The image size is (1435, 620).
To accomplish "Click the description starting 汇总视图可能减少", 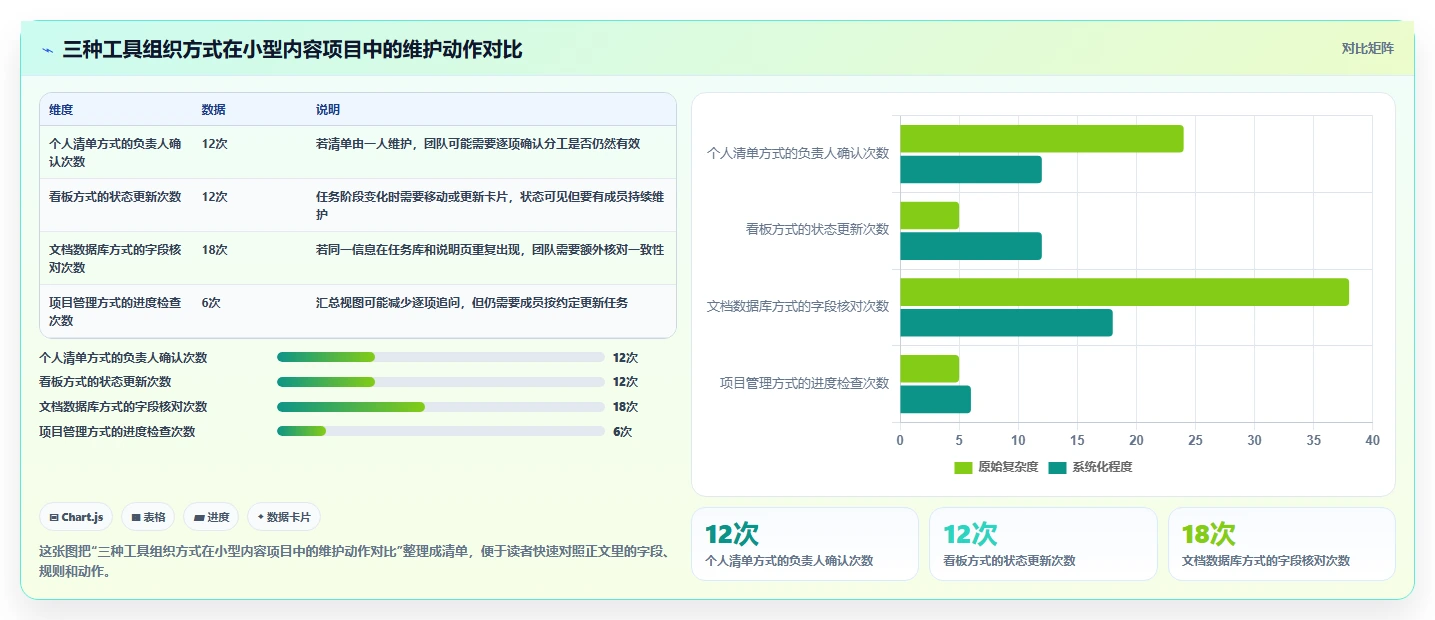I will [x=472, y=303].
